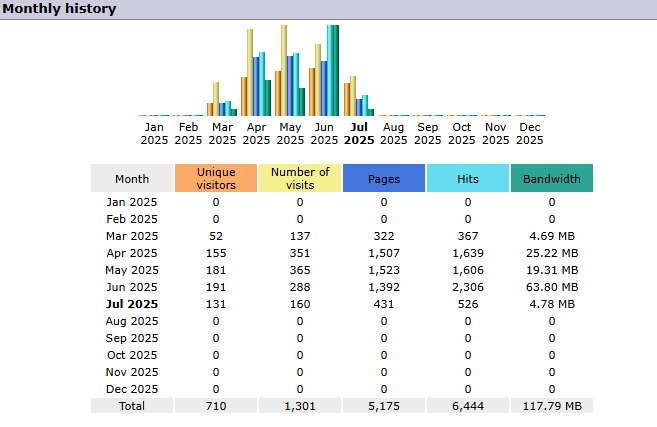657x427 pixels.
Task: Click the Month column header
Action: (132, 178)
